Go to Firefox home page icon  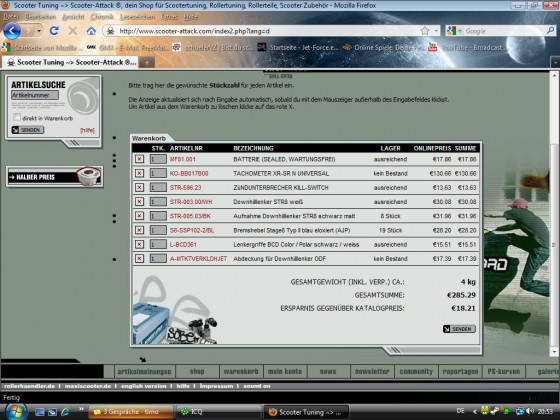(x=91, y=31)
